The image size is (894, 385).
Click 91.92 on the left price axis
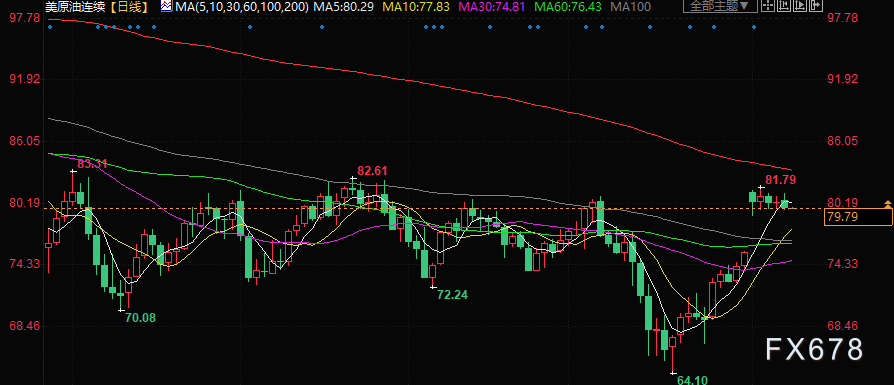point(25,79)
